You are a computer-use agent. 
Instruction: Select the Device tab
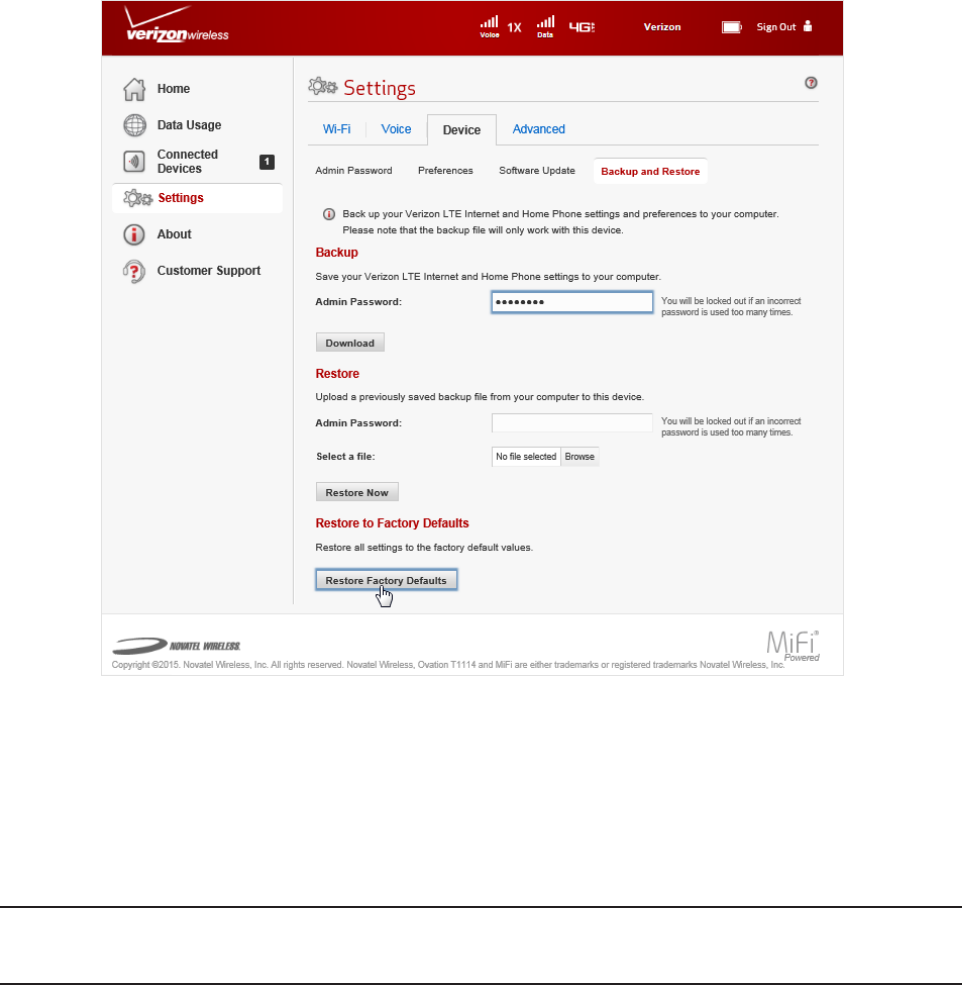click(462, 130)
